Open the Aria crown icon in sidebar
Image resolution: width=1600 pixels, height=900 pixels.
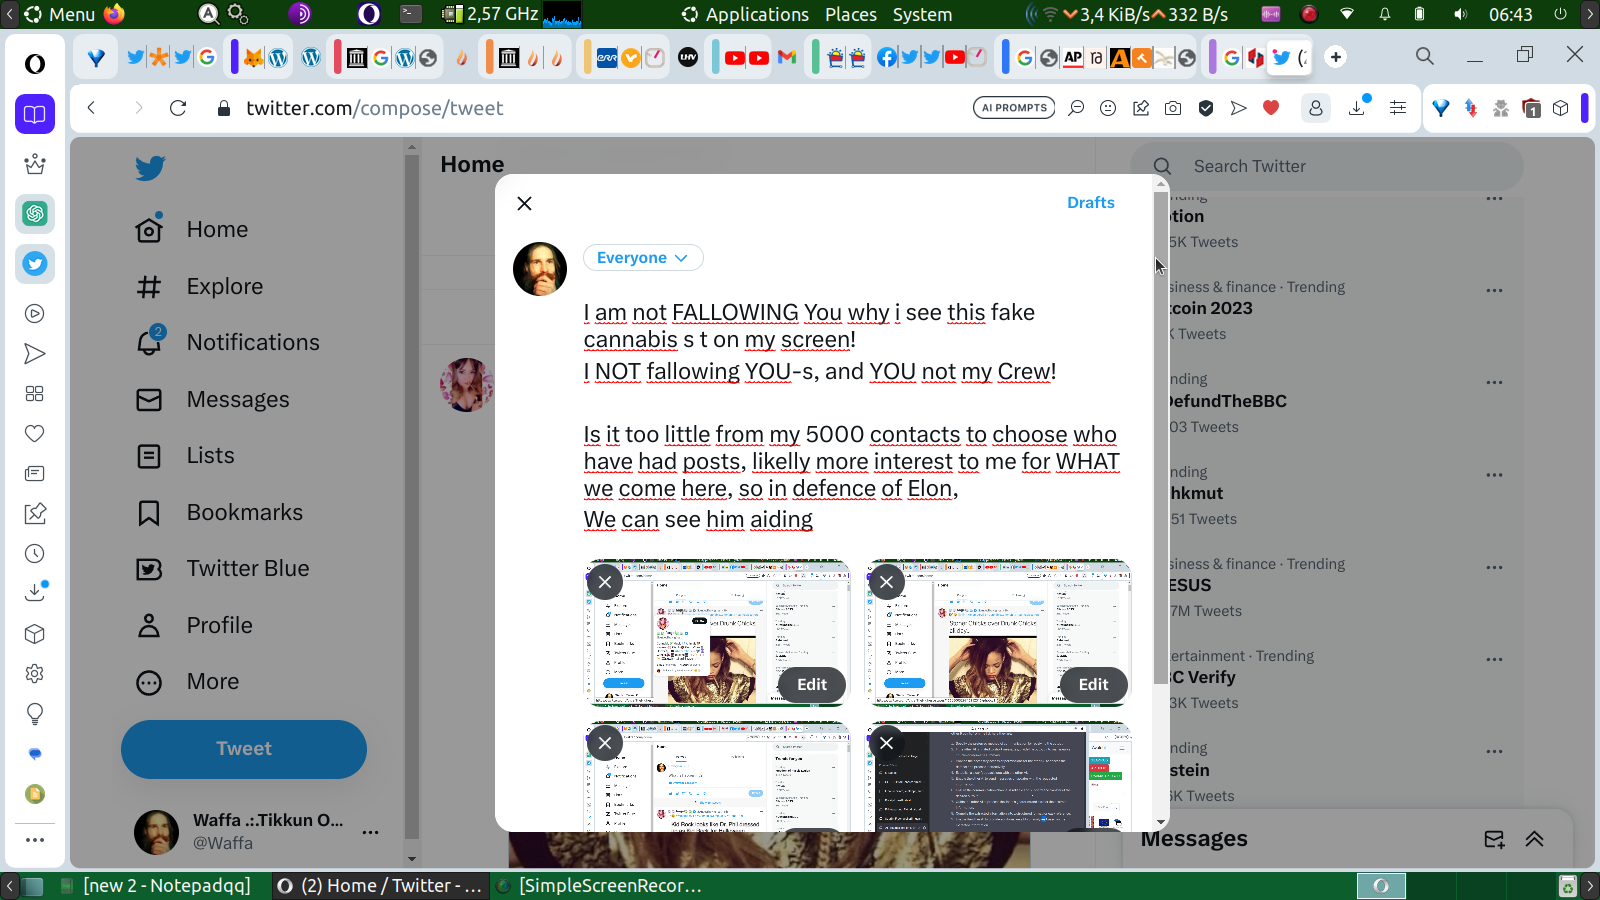point(35,164)
